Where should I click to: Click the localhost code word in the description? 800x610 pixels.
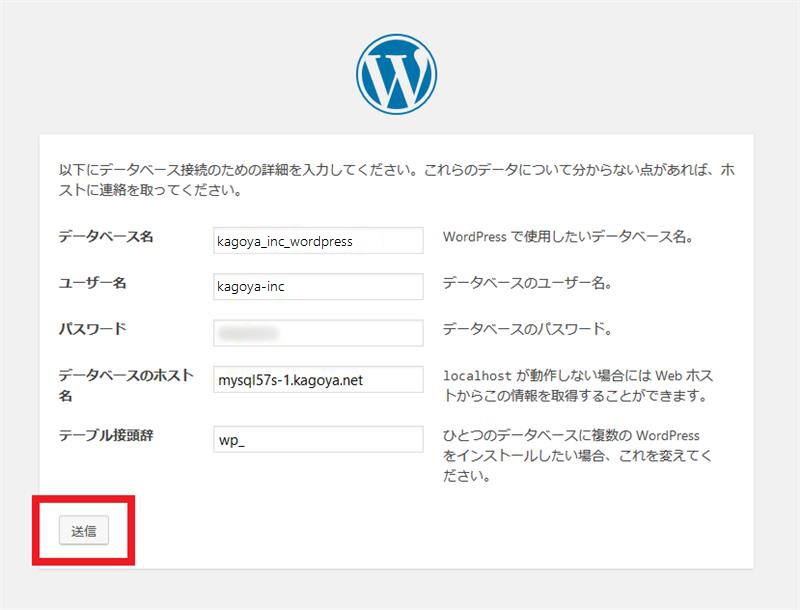coord(478,377)
